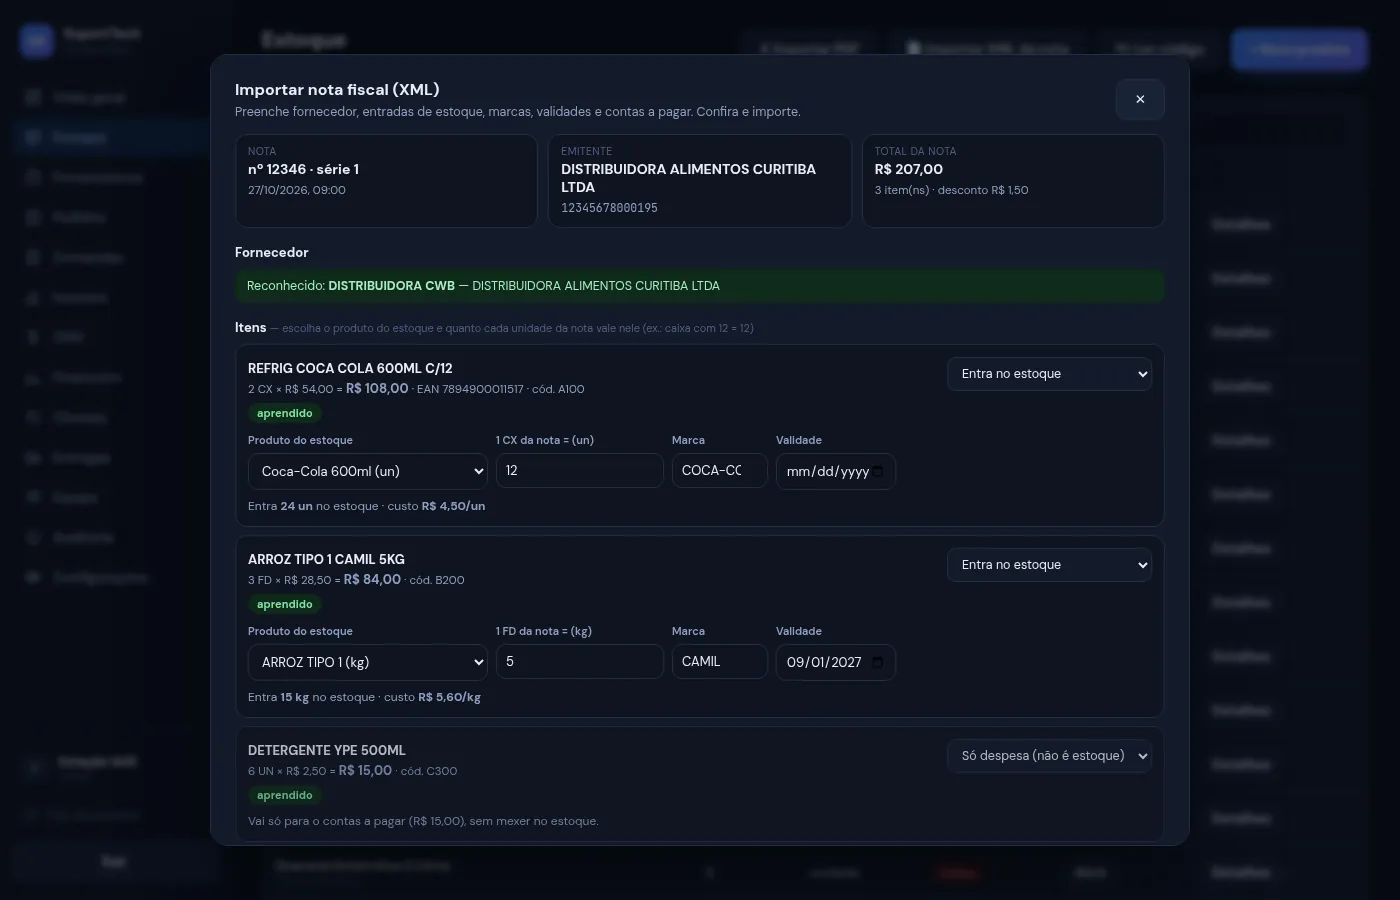Click emitente name 'DISTRIBUIDORA ALIMENTOS CURITIBA LTDA' in card
Image resolution: width=1400 pixels, height=900 pixels.
click(x=688, y=178)
